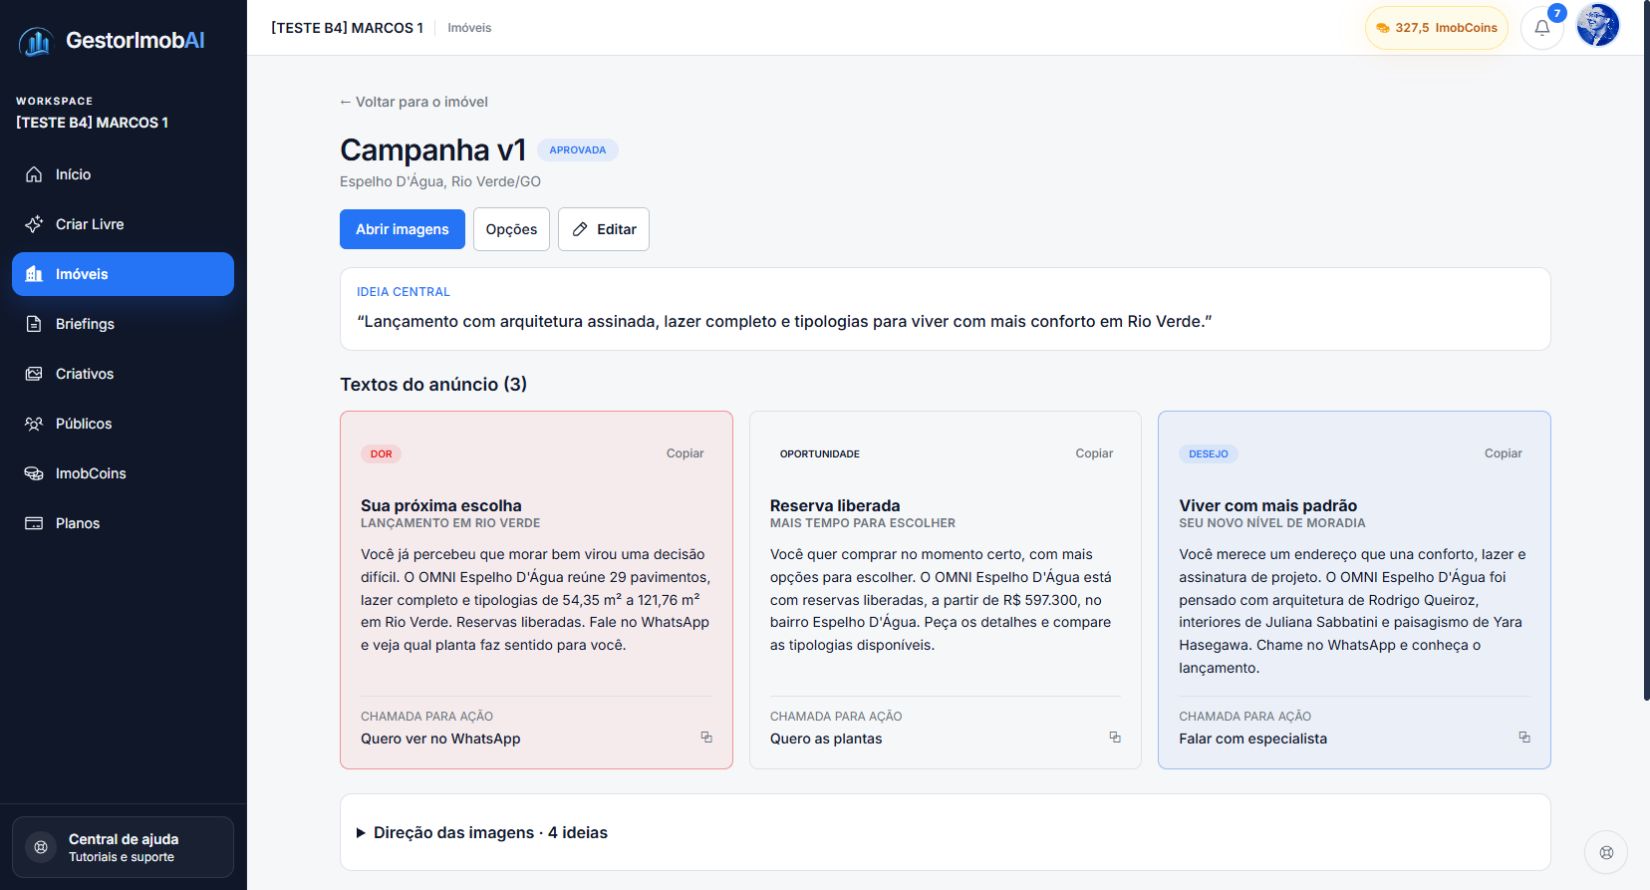Open the Planos card icon

[34, 523]
